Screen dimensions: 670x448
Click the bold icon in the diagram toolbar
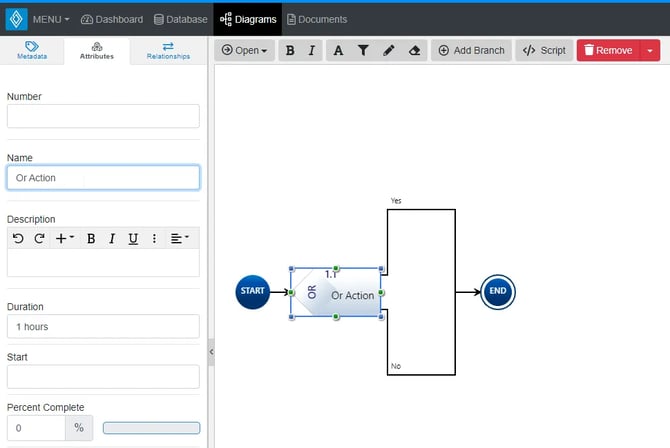click(290, 50)
